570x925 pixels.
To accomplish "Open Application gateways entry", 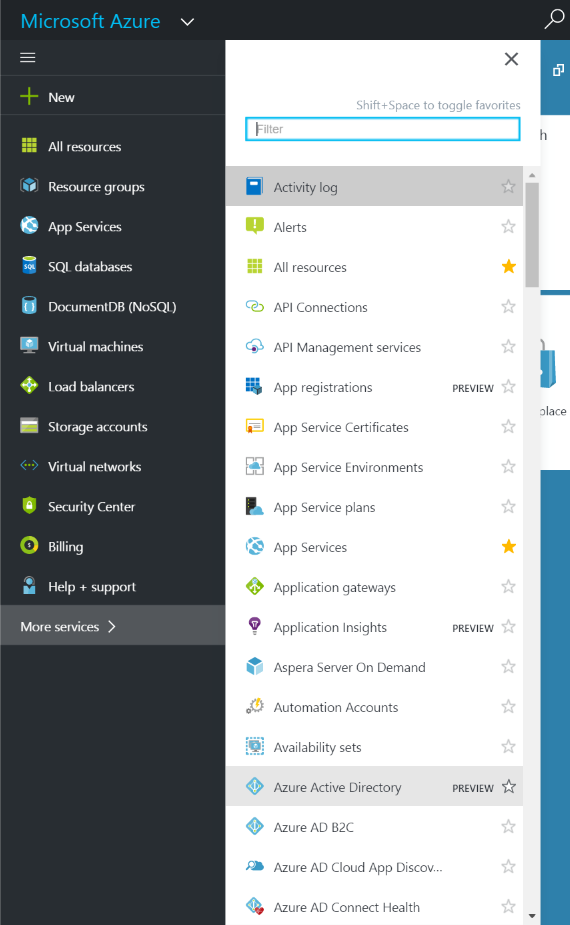I will (x=374, y=586).
